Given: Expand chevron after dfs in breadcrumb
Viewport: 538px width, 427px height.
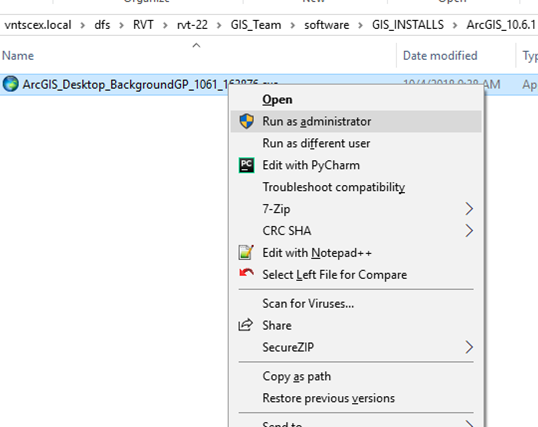Looking at the screenshot, I should (x=121, y=25).
